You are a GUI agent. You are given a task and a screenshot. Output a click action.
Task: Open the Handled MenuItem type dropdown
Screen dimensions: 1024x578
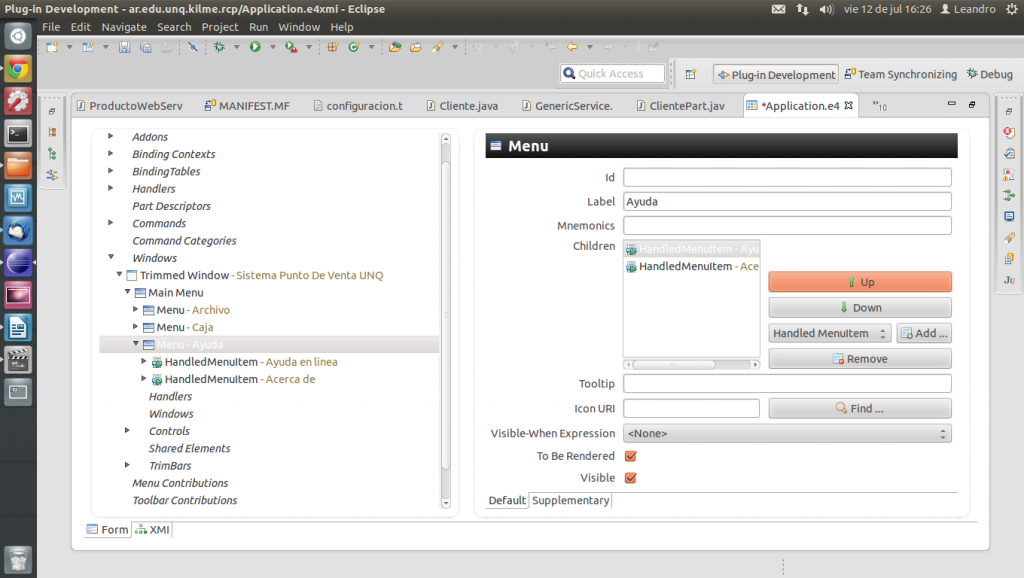point(830,334)
